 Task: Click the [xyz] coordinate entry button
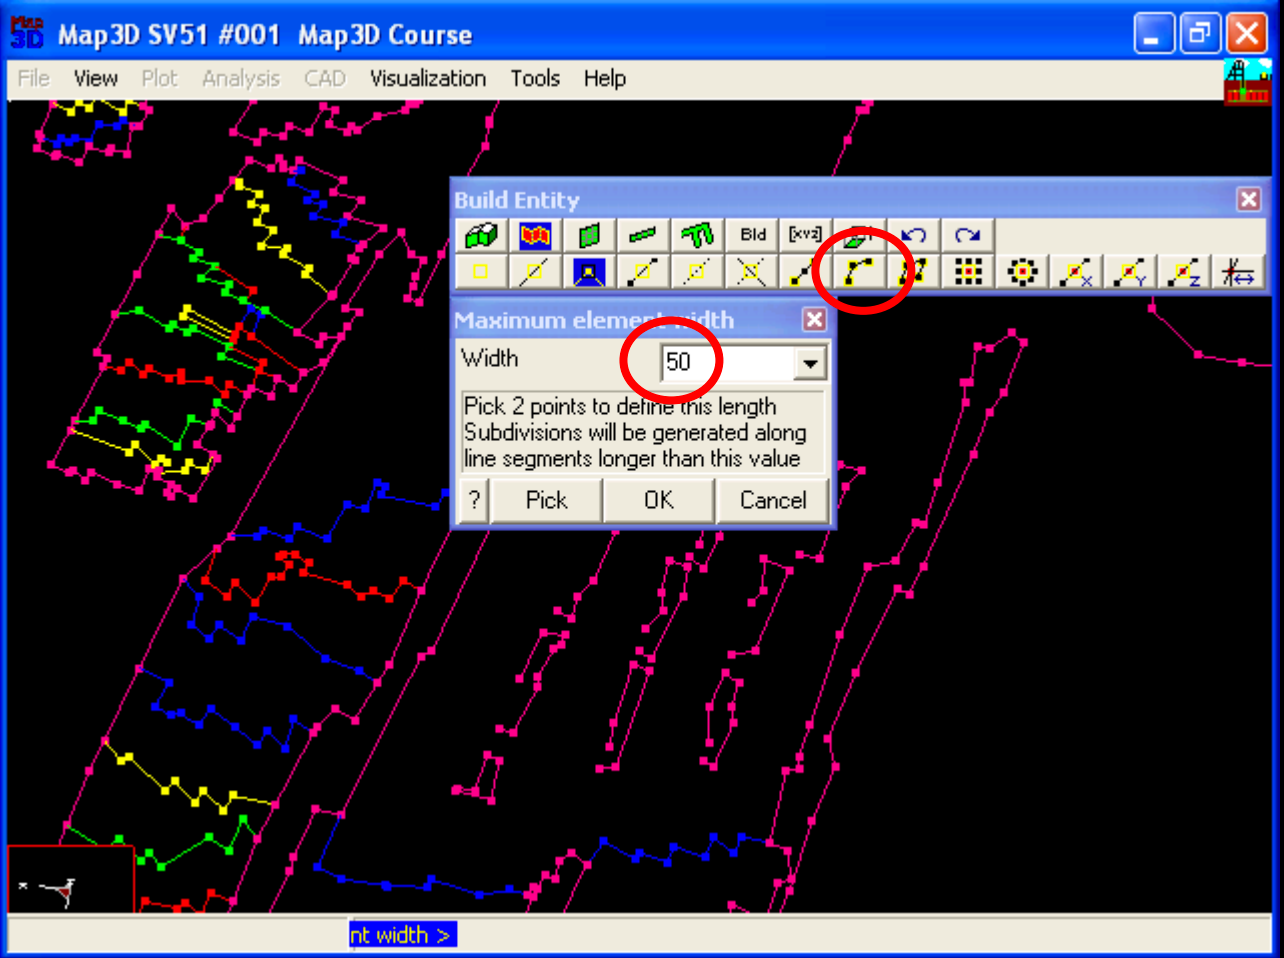point(805,235)
